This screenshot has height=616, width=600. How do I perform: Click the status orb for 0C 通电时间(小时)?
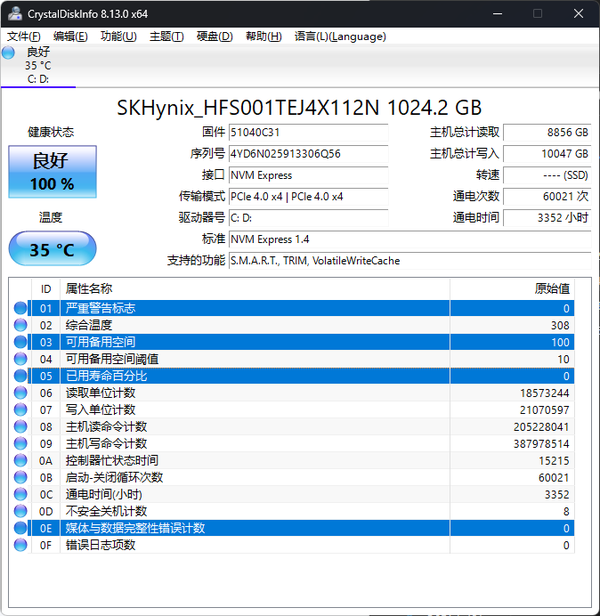(x=20, y=494)
